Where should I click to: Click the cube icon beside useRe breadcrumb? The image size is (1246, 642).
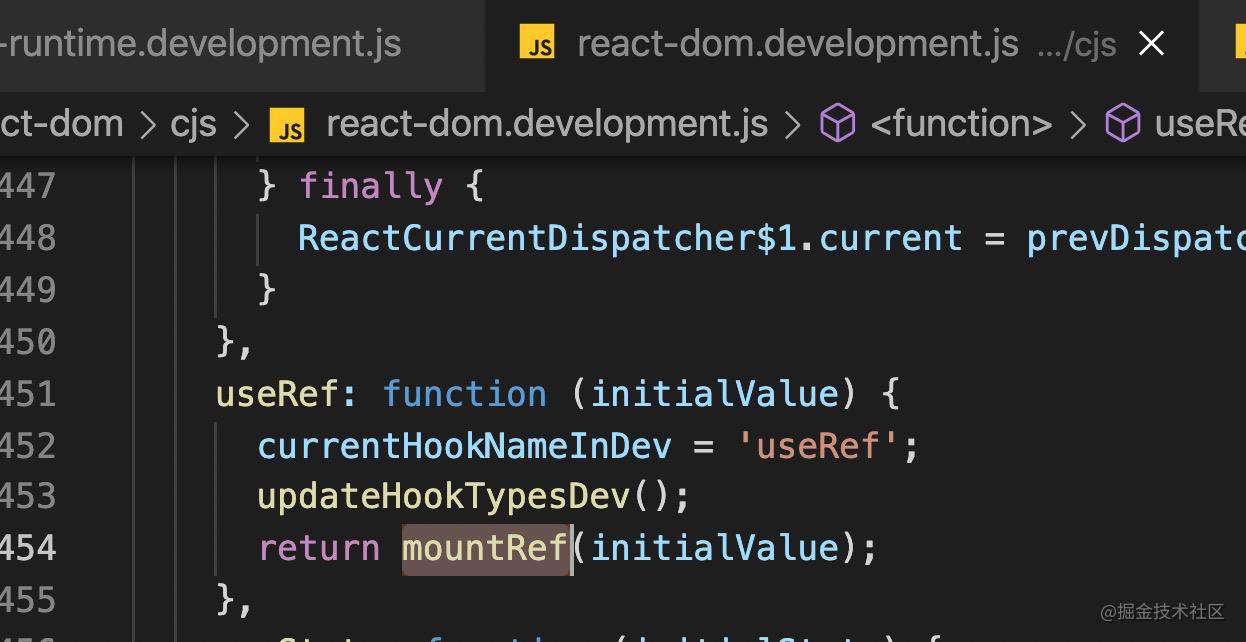coord(1123,124)
